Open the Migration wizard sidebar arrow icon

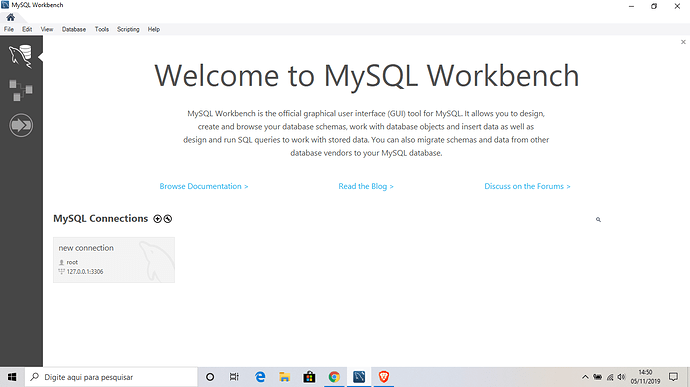click(x=21, y=125)
